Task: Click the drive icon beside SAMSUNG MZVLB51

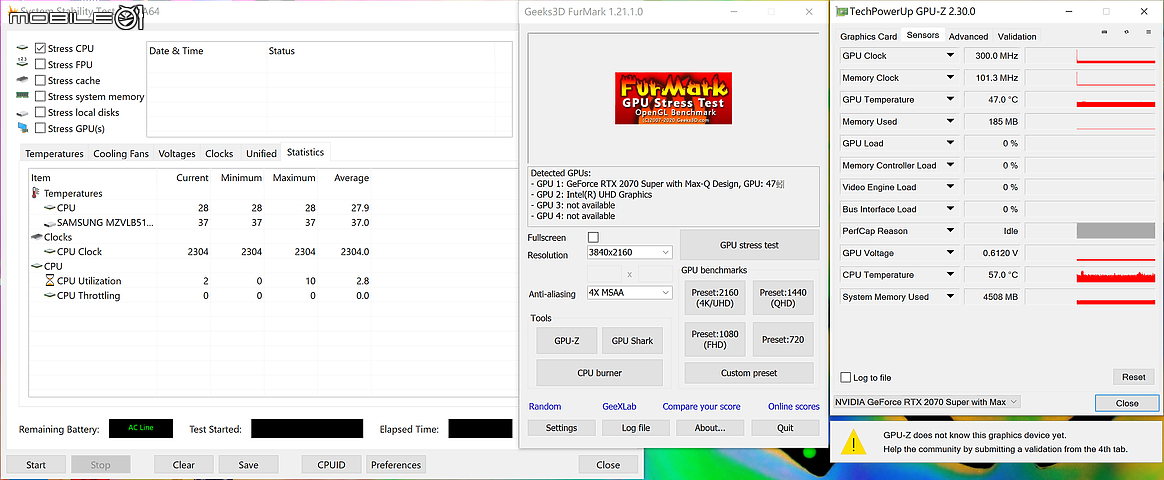Action: pyautogui.click(x=50, y=223)
